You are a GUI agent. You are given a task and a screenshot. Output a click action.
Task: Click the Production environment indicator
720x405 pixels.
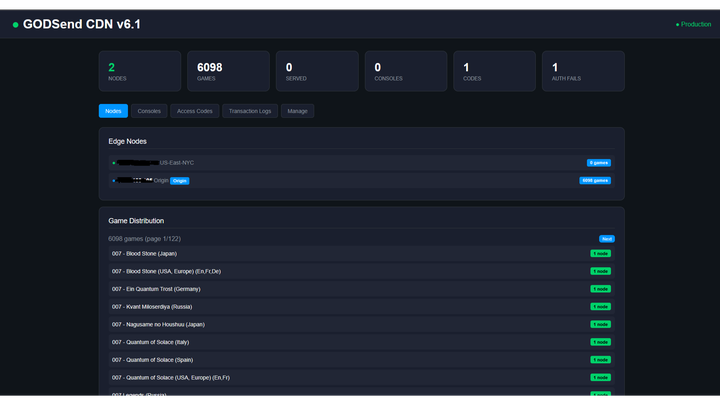click(693, 24)
